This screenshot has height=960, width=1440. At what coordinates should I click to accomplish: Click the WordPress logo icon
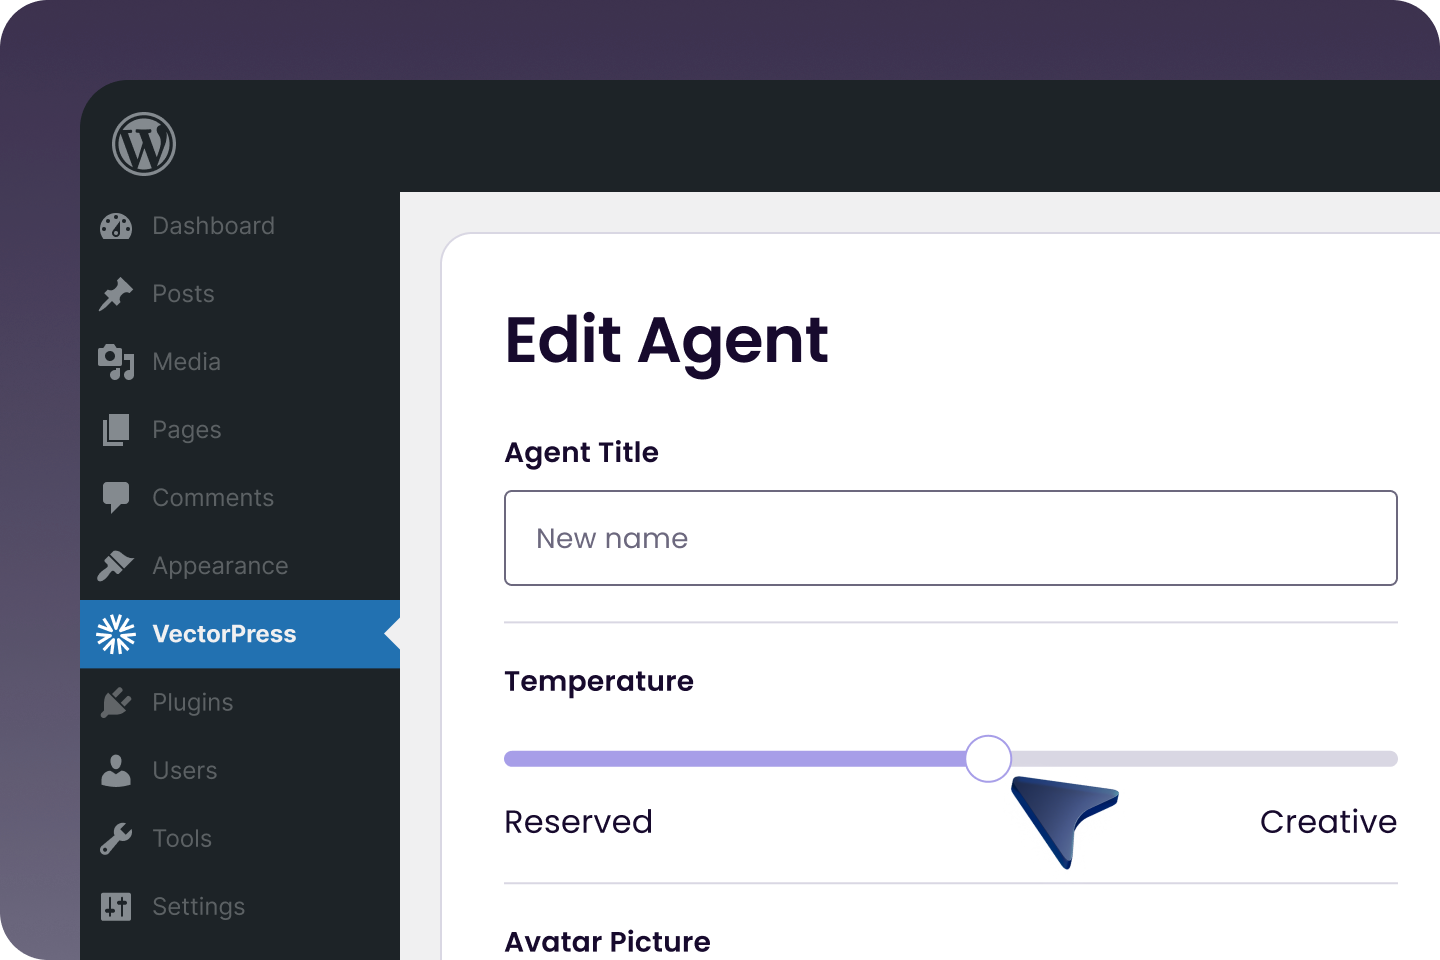(144, 144)
